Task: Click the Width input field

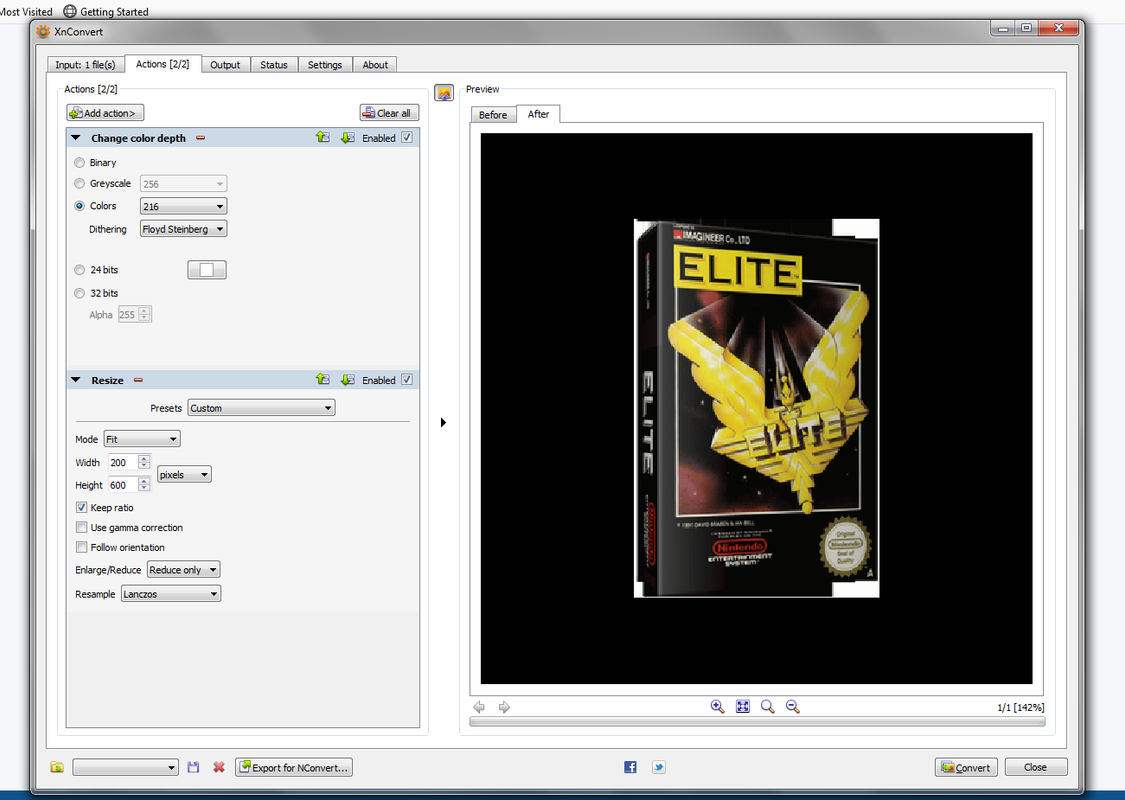Action: [123, 462]
